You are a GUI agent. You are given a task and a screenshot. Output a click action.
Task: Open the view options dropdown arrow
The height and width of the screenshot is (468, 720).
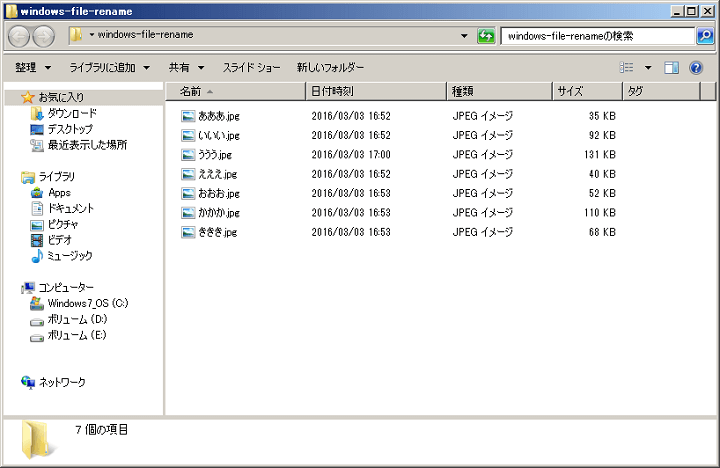648,68
